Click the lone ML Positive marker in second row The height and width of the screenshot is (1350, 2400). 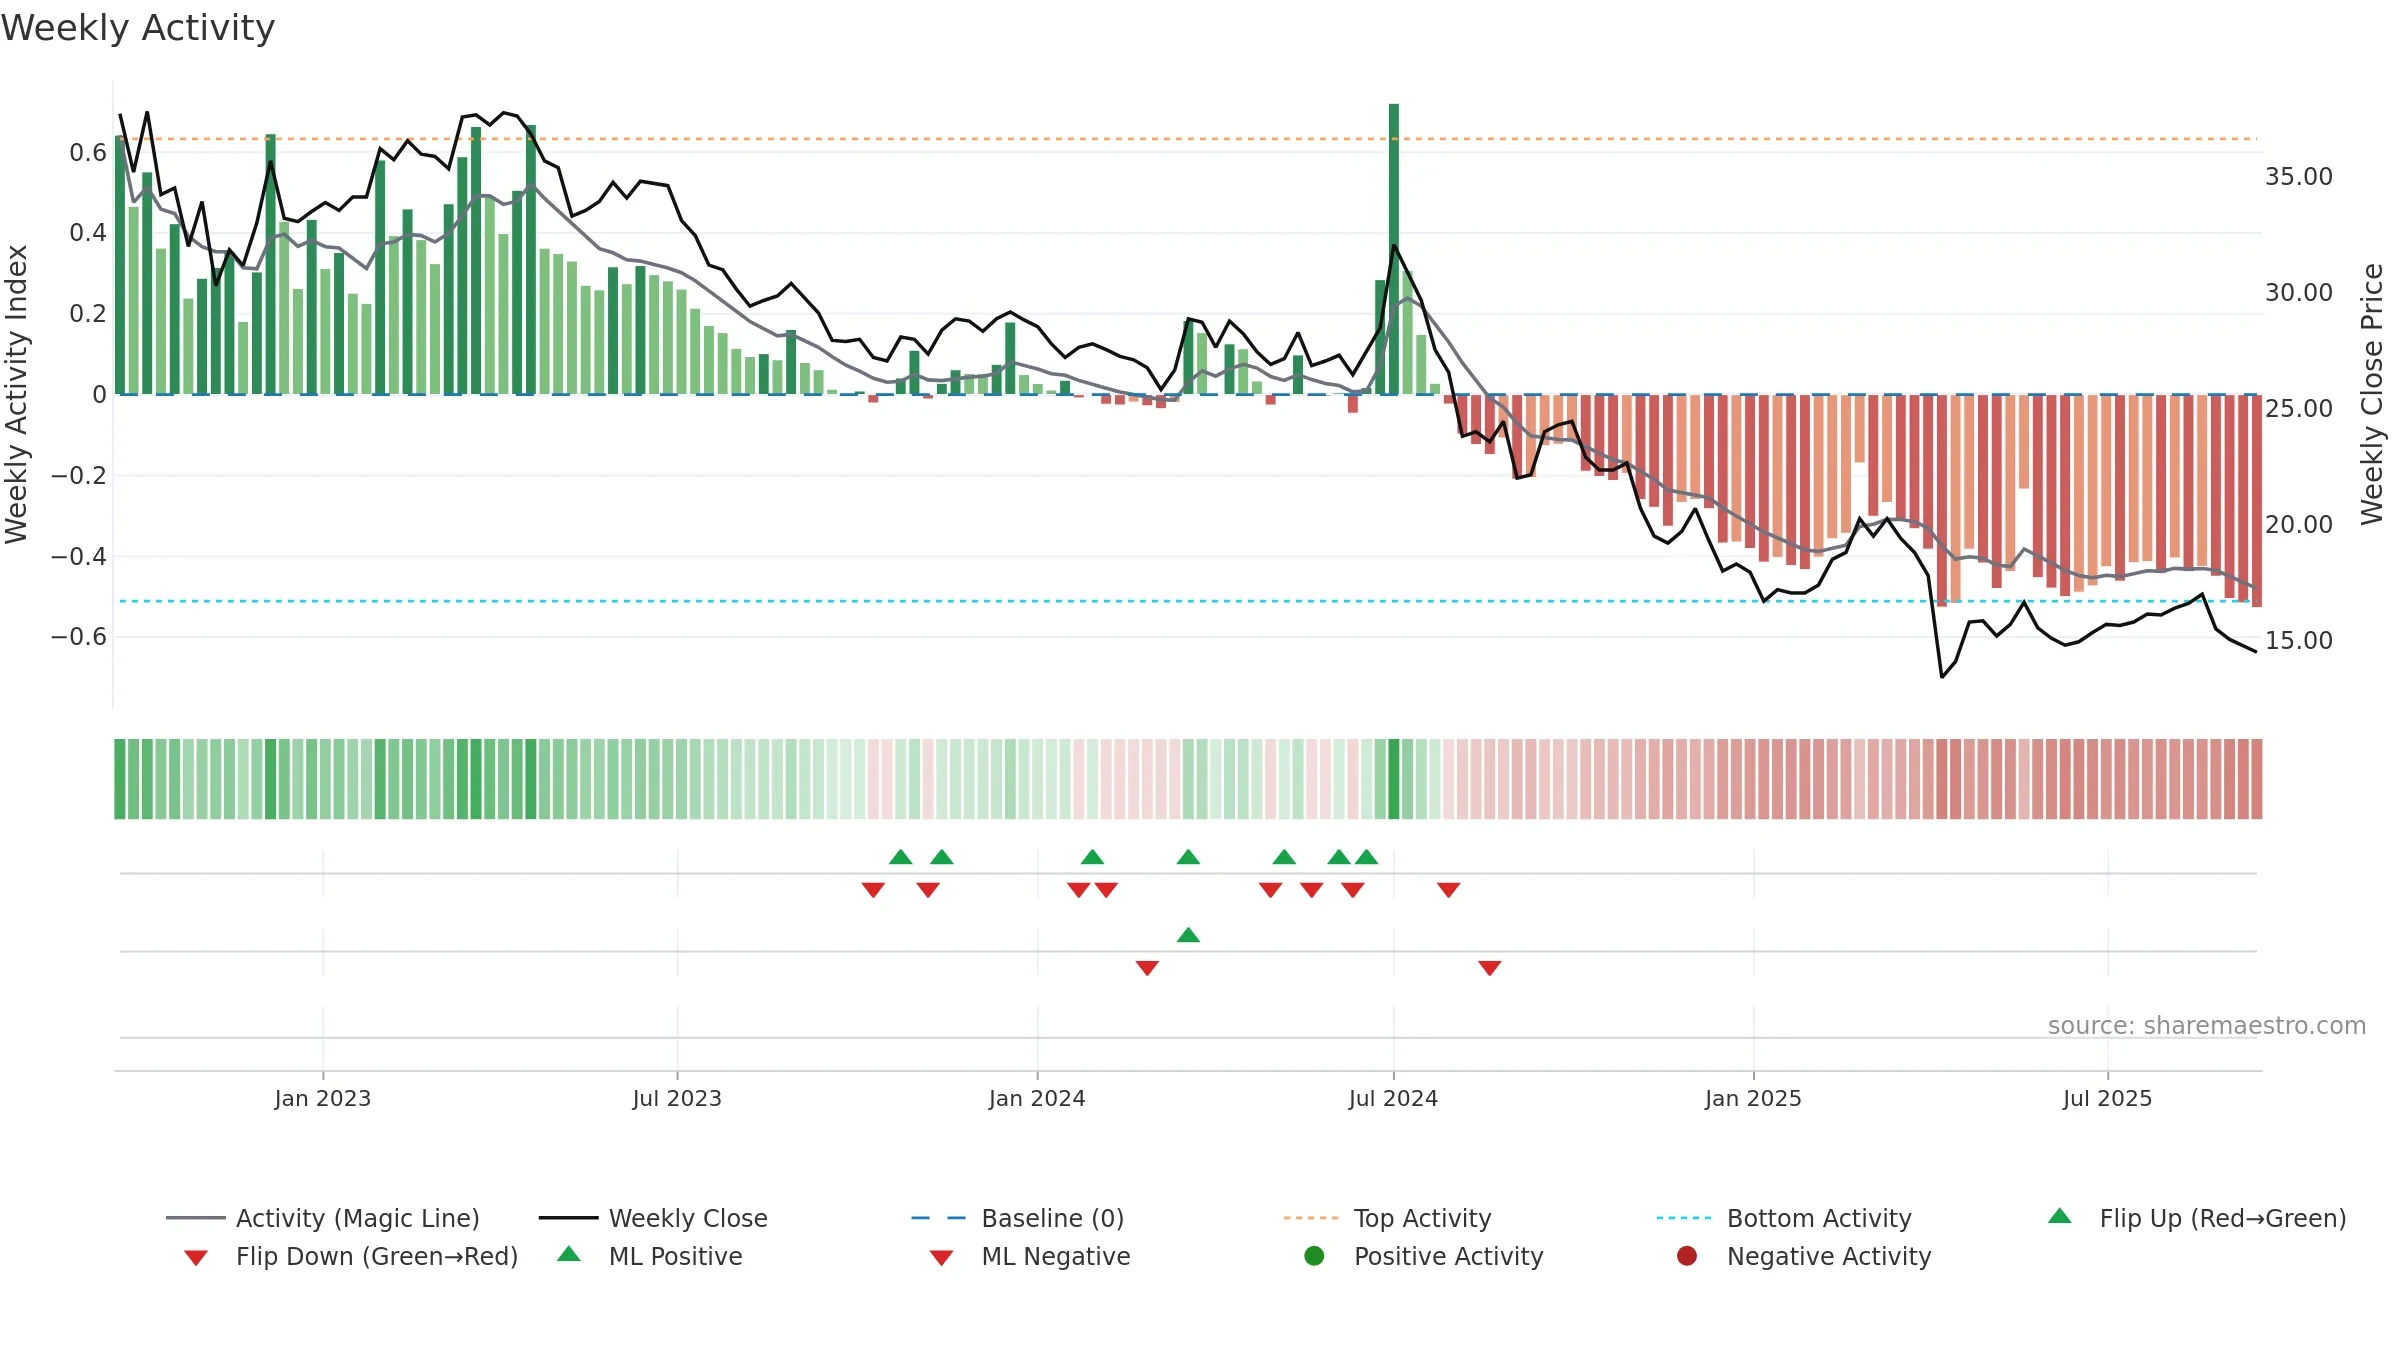[x=1188, y=935]
